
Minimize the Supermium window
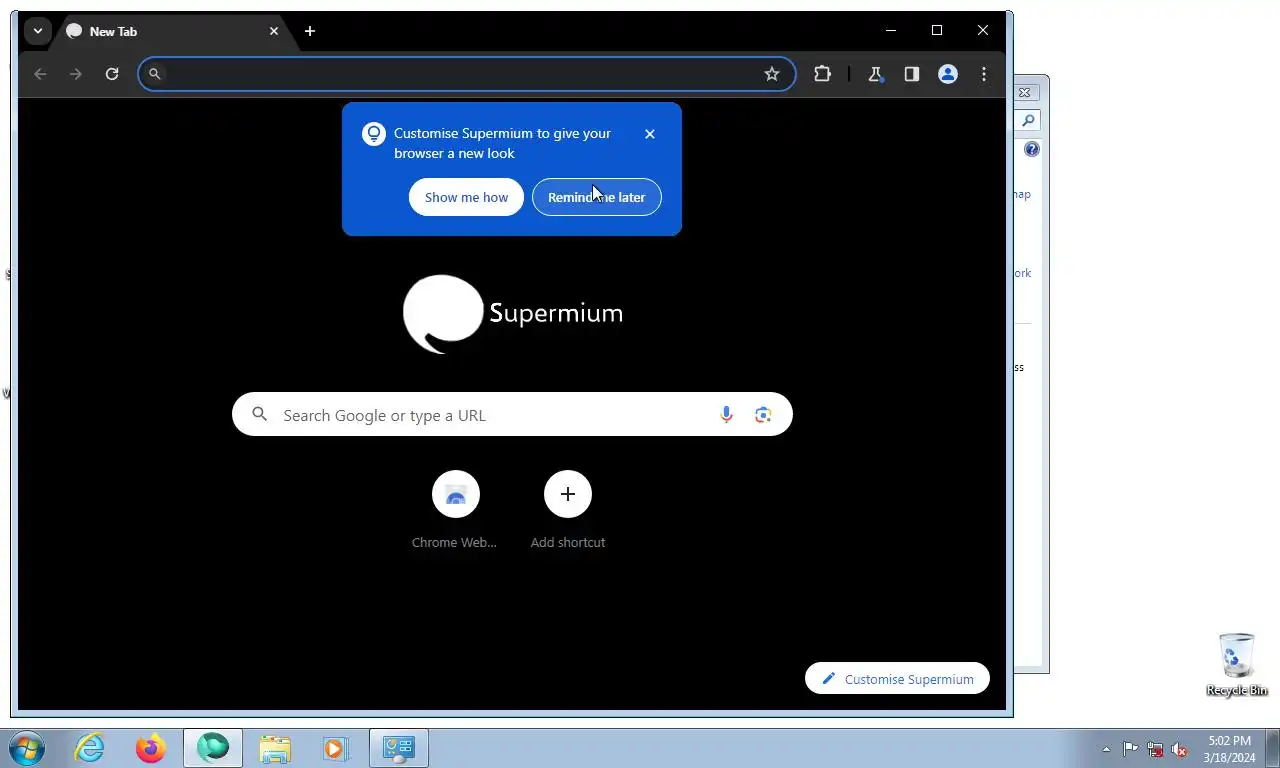[x=891, y=31]
